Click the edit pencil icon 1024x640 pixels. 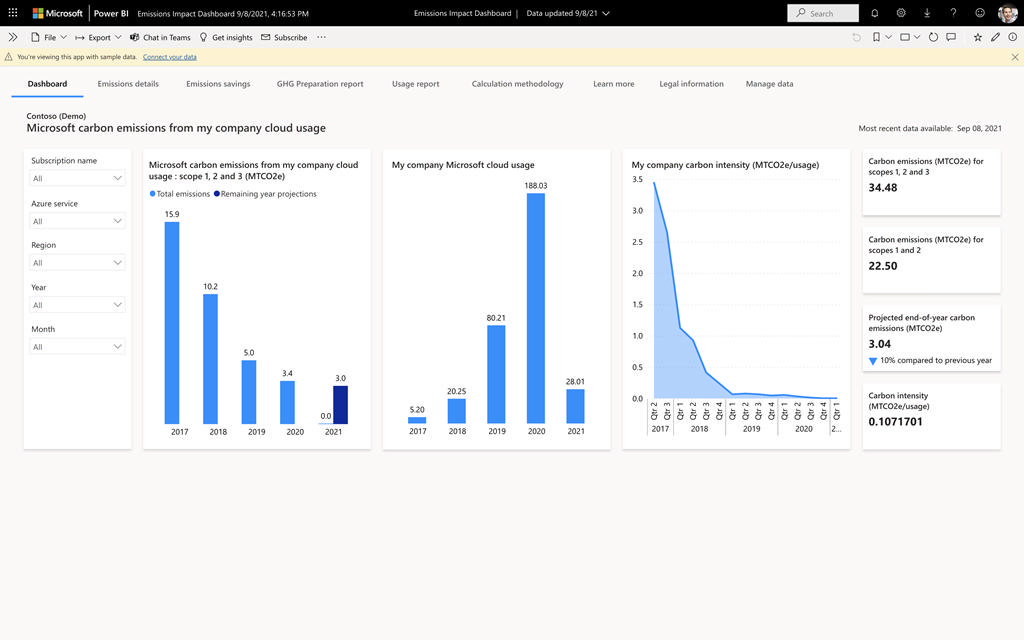coord(995,37)
